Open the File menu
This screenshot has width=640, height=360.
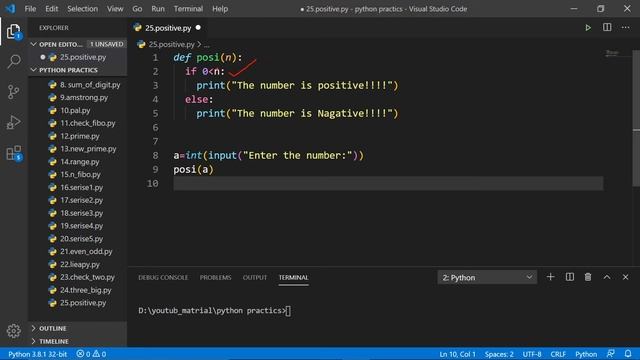[30, 9]
